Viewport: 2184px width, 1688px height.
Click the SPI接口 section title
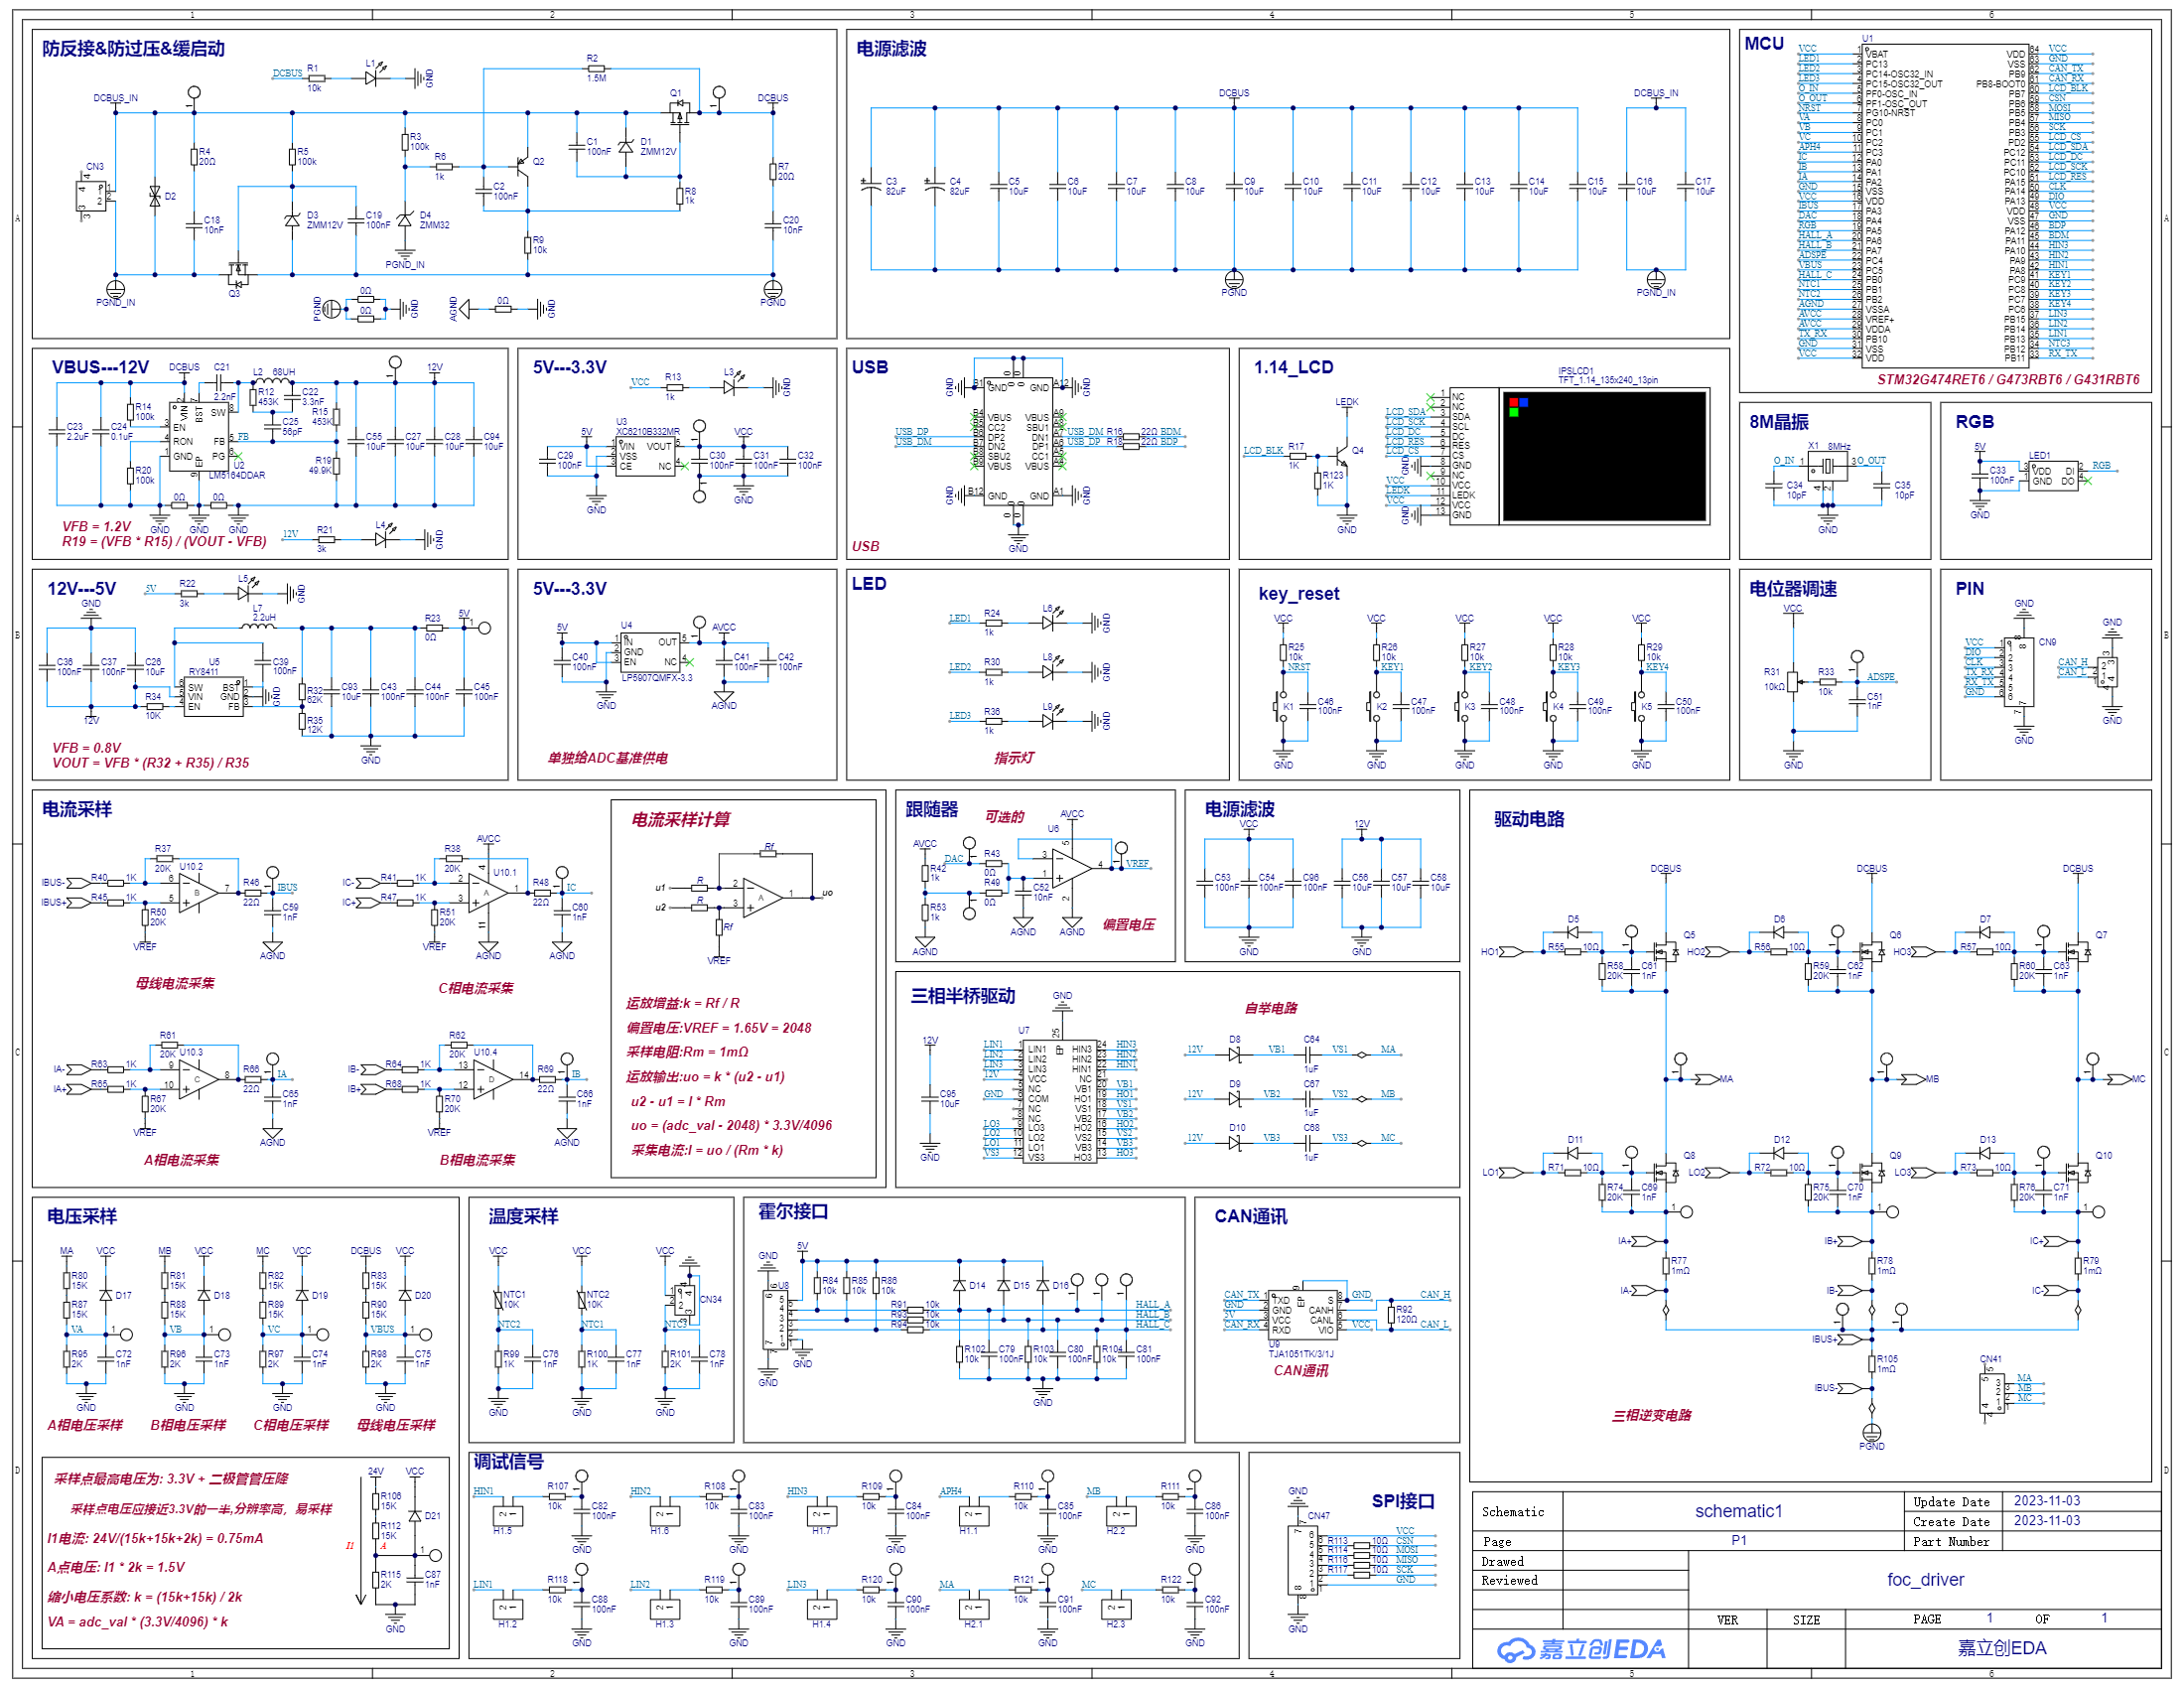(1402, 1501)
